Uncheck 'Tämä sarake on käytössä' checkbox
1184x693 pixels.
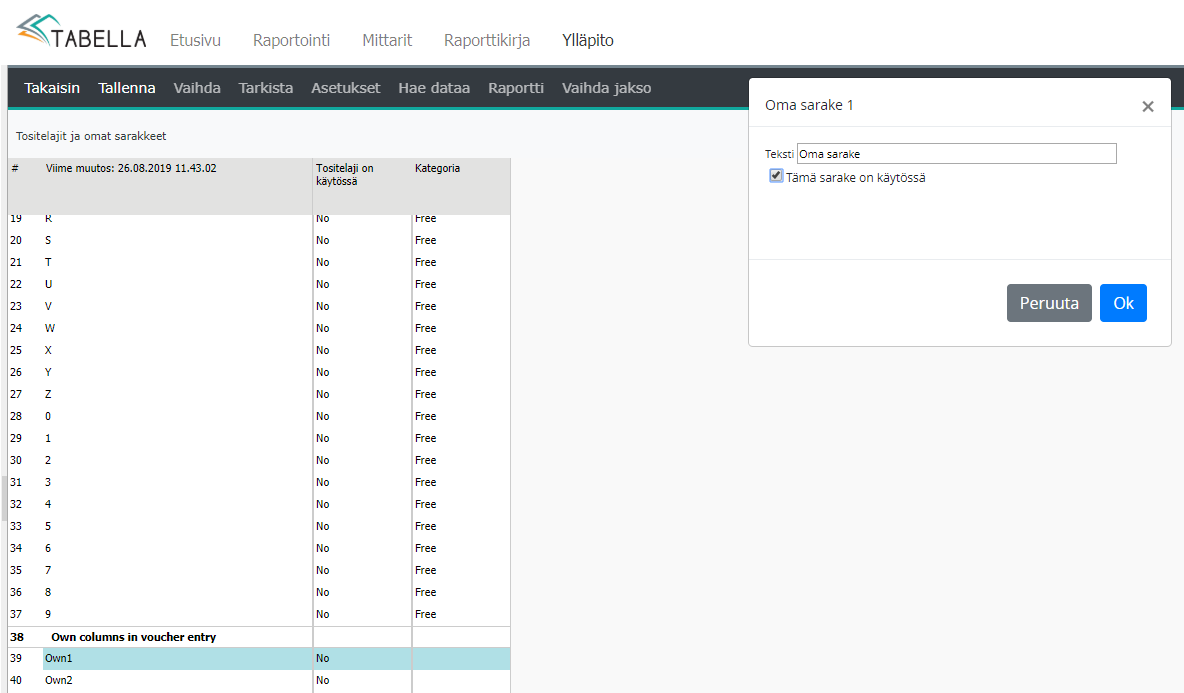(776, 176)
